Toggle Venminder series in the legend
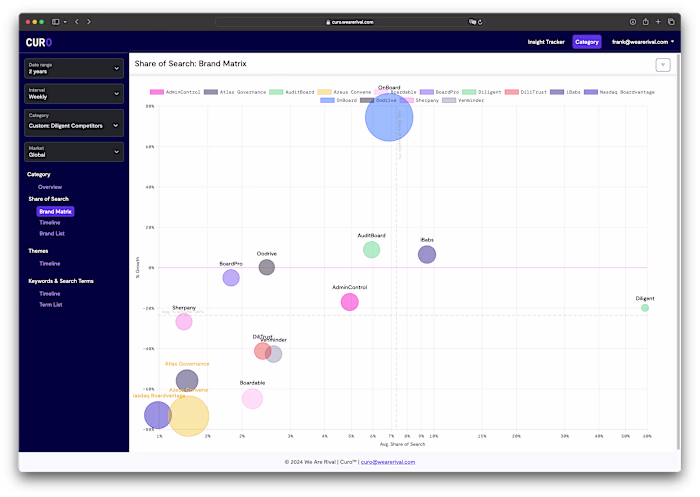 click(x=463, y=100)
